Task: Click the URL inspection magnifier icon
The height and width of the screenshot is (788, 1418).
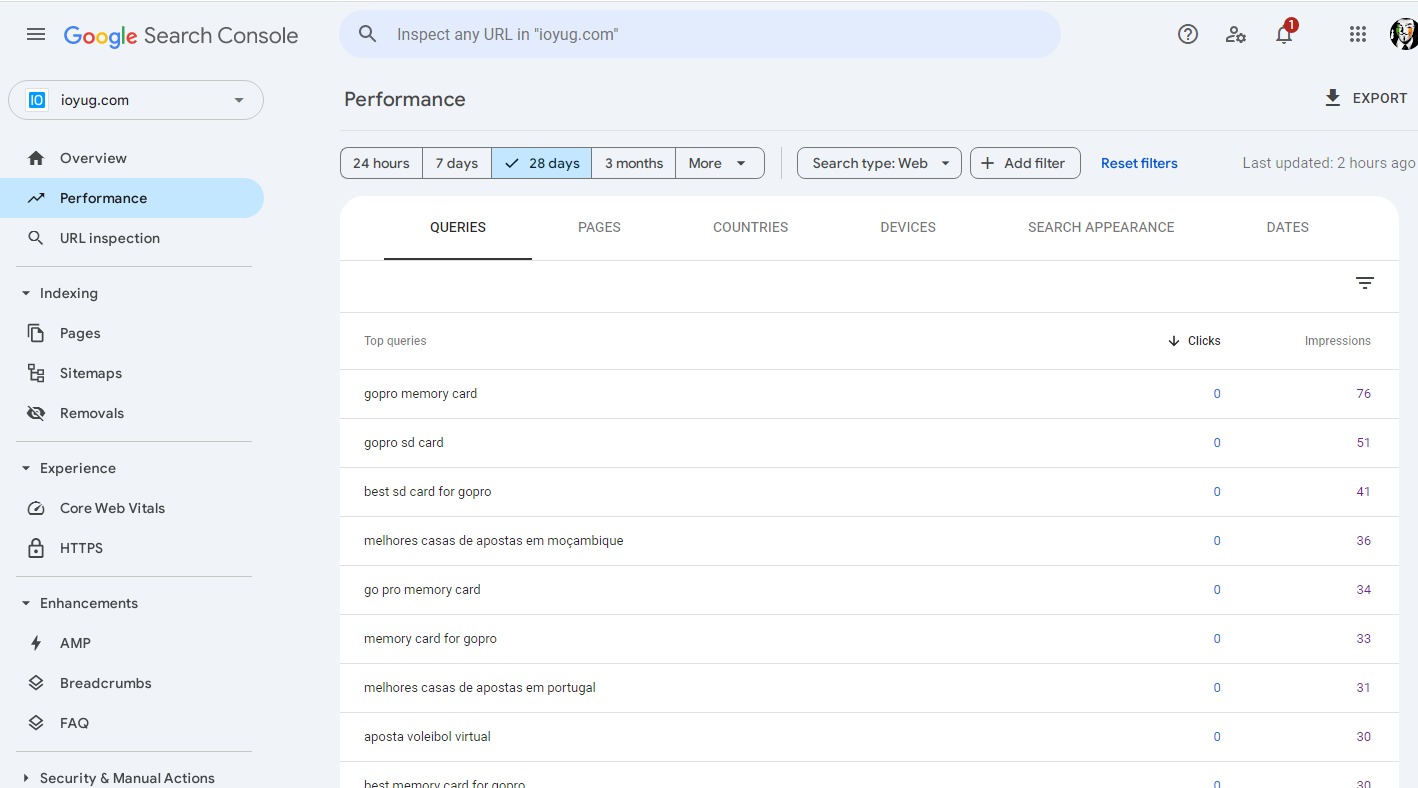Action: (x=36, y=238)
